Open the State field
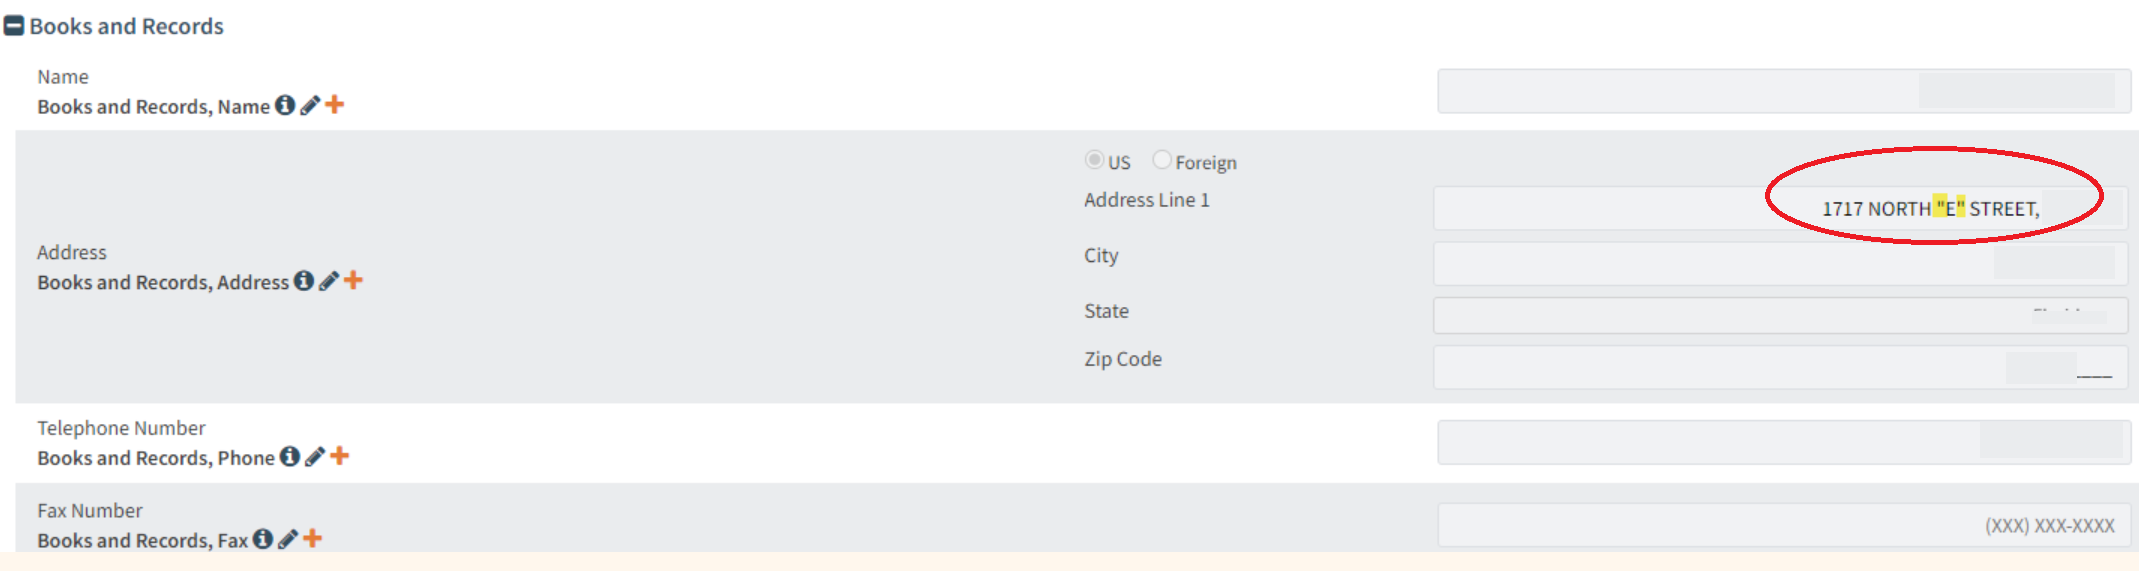The width and height of the screenshot is (2139, 575). coord(1780,315)
